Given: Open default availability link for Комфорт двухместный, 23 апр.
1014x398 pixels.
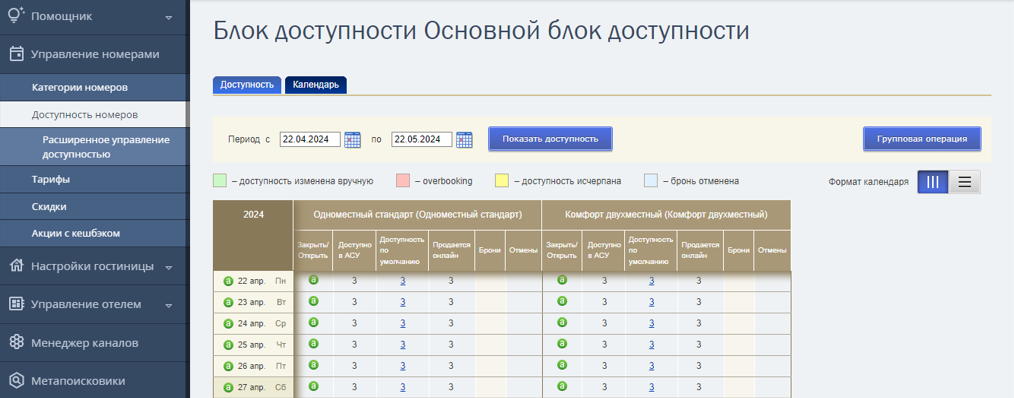Looking at the screenshot, I should tap(651, 302).
